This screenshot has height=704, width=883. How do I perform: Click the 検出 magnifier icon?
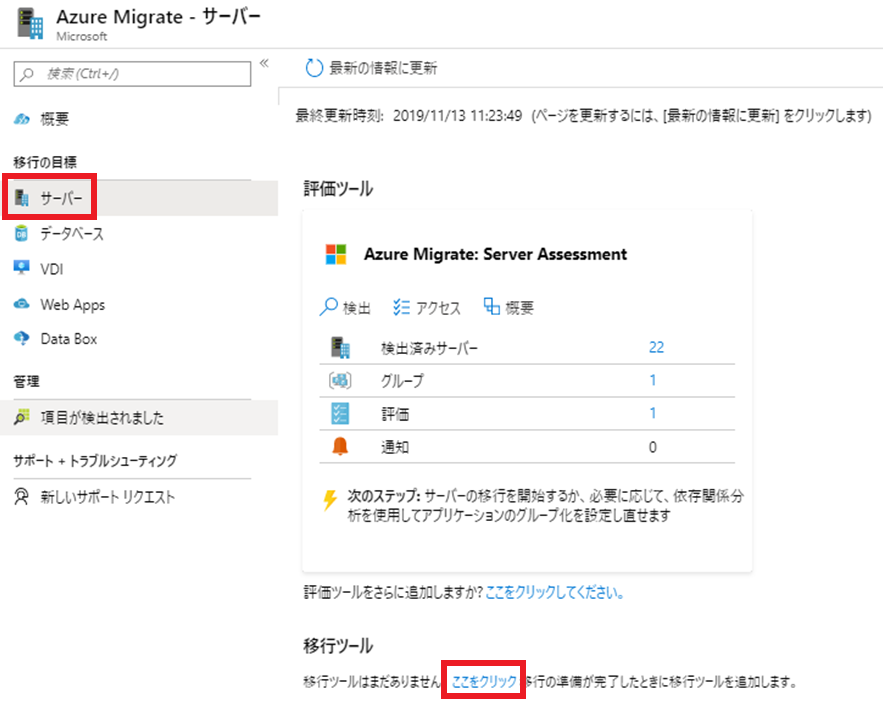point(328,307)
